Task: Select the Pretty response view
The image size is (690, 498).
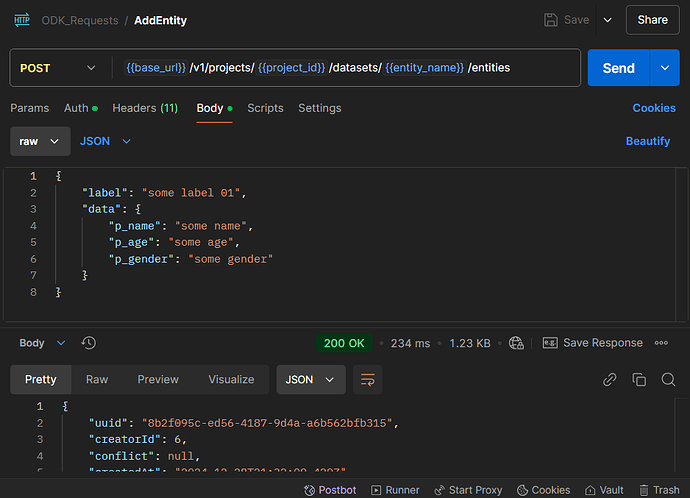Action: 40,379
